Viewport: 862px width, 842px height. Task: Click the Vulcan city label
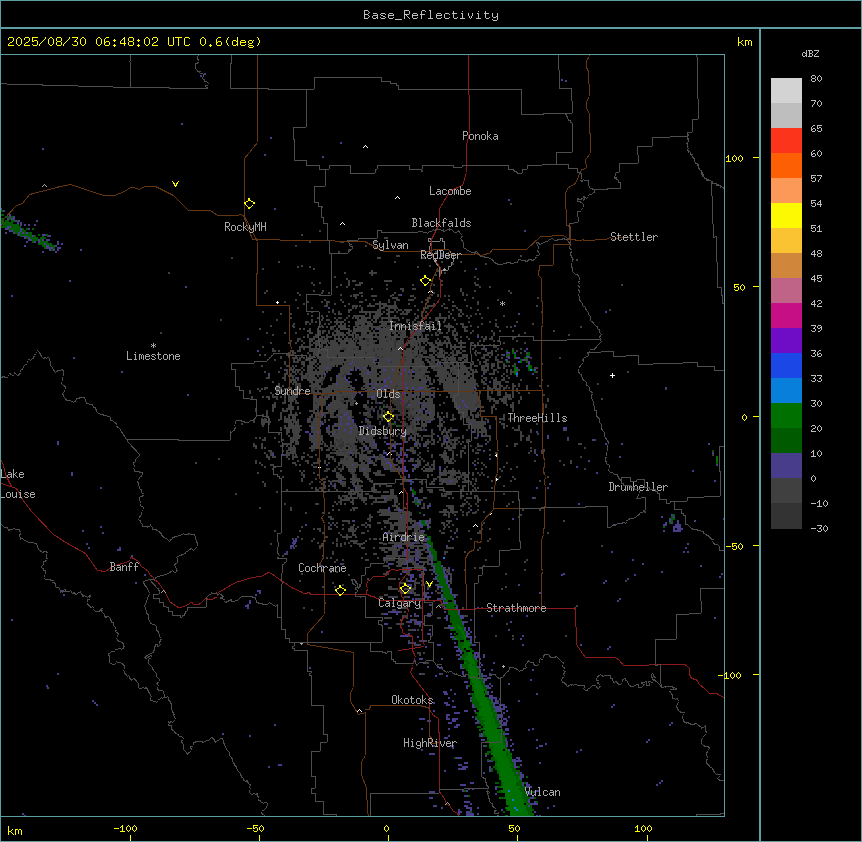pyautogui.click(x=543, y=792)
